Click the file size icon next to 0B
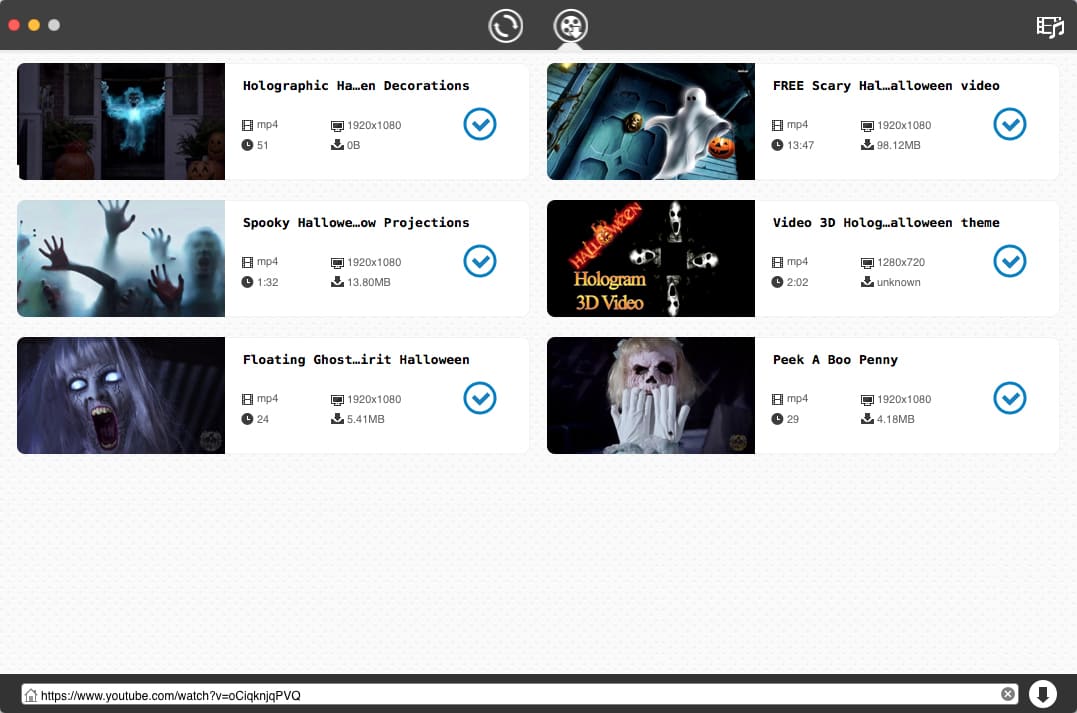This screenshot has height=713, width=1077. point(337,145)
